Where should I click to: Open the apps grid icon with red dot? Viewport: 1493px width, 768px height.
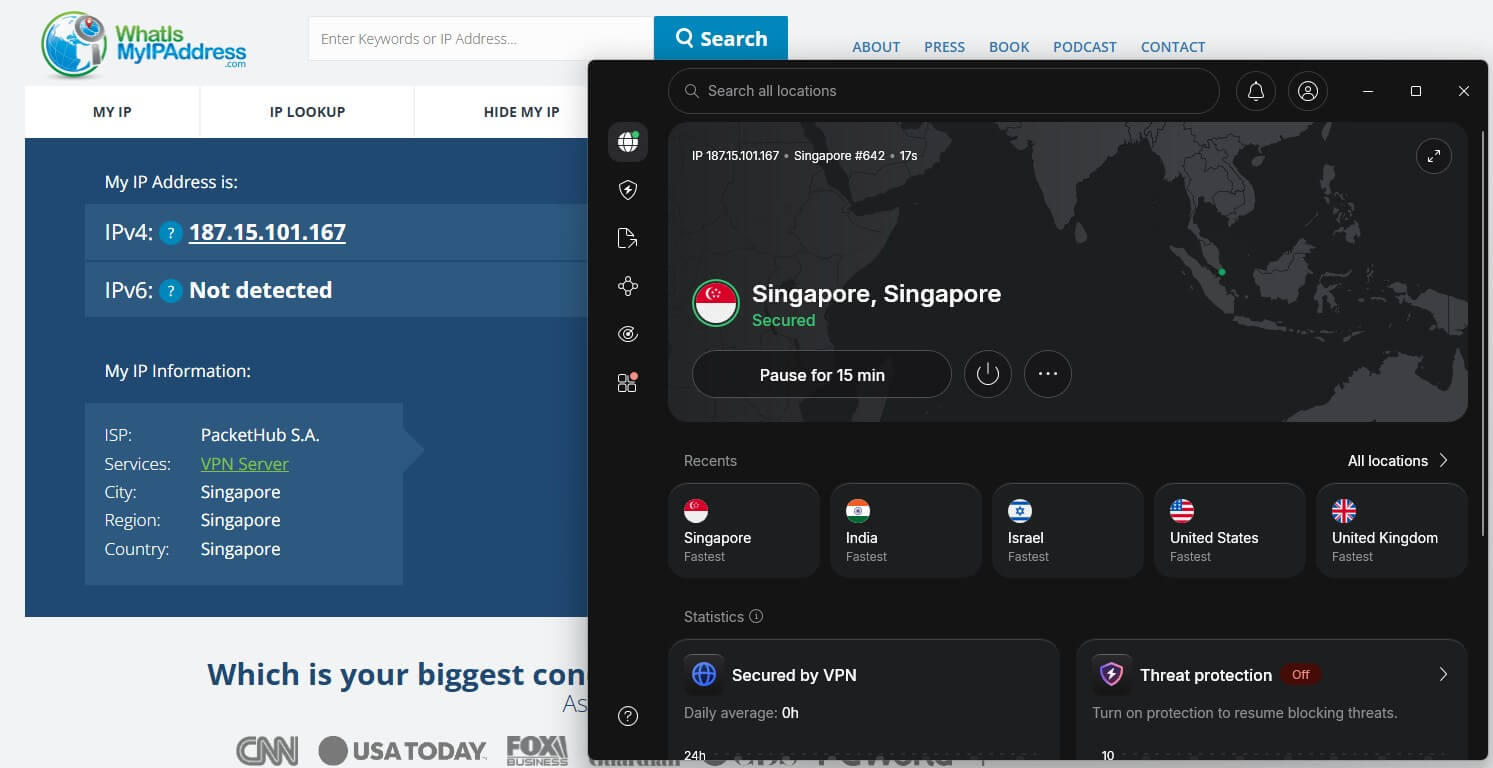click(x=628, y=382)
